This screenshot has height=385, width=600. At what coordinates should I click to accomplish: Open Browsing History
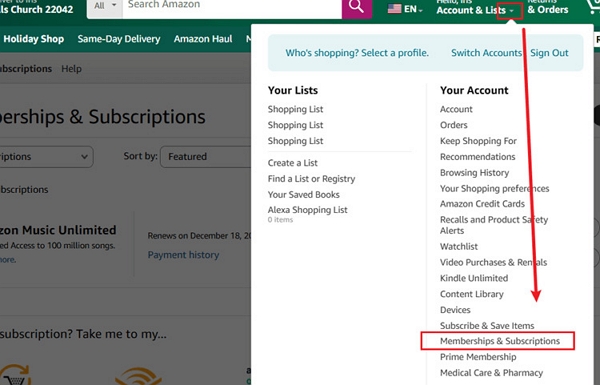(474, 173)
